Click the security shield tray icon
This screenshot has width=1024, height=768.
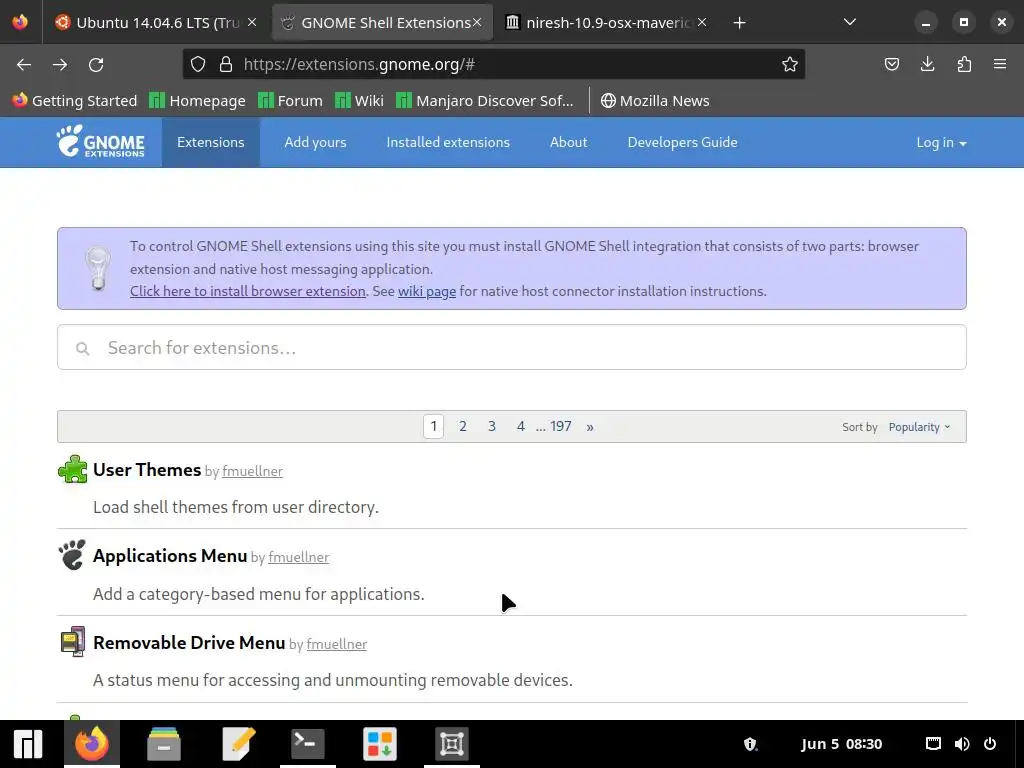pyautogui.click(x=750, y=744)
